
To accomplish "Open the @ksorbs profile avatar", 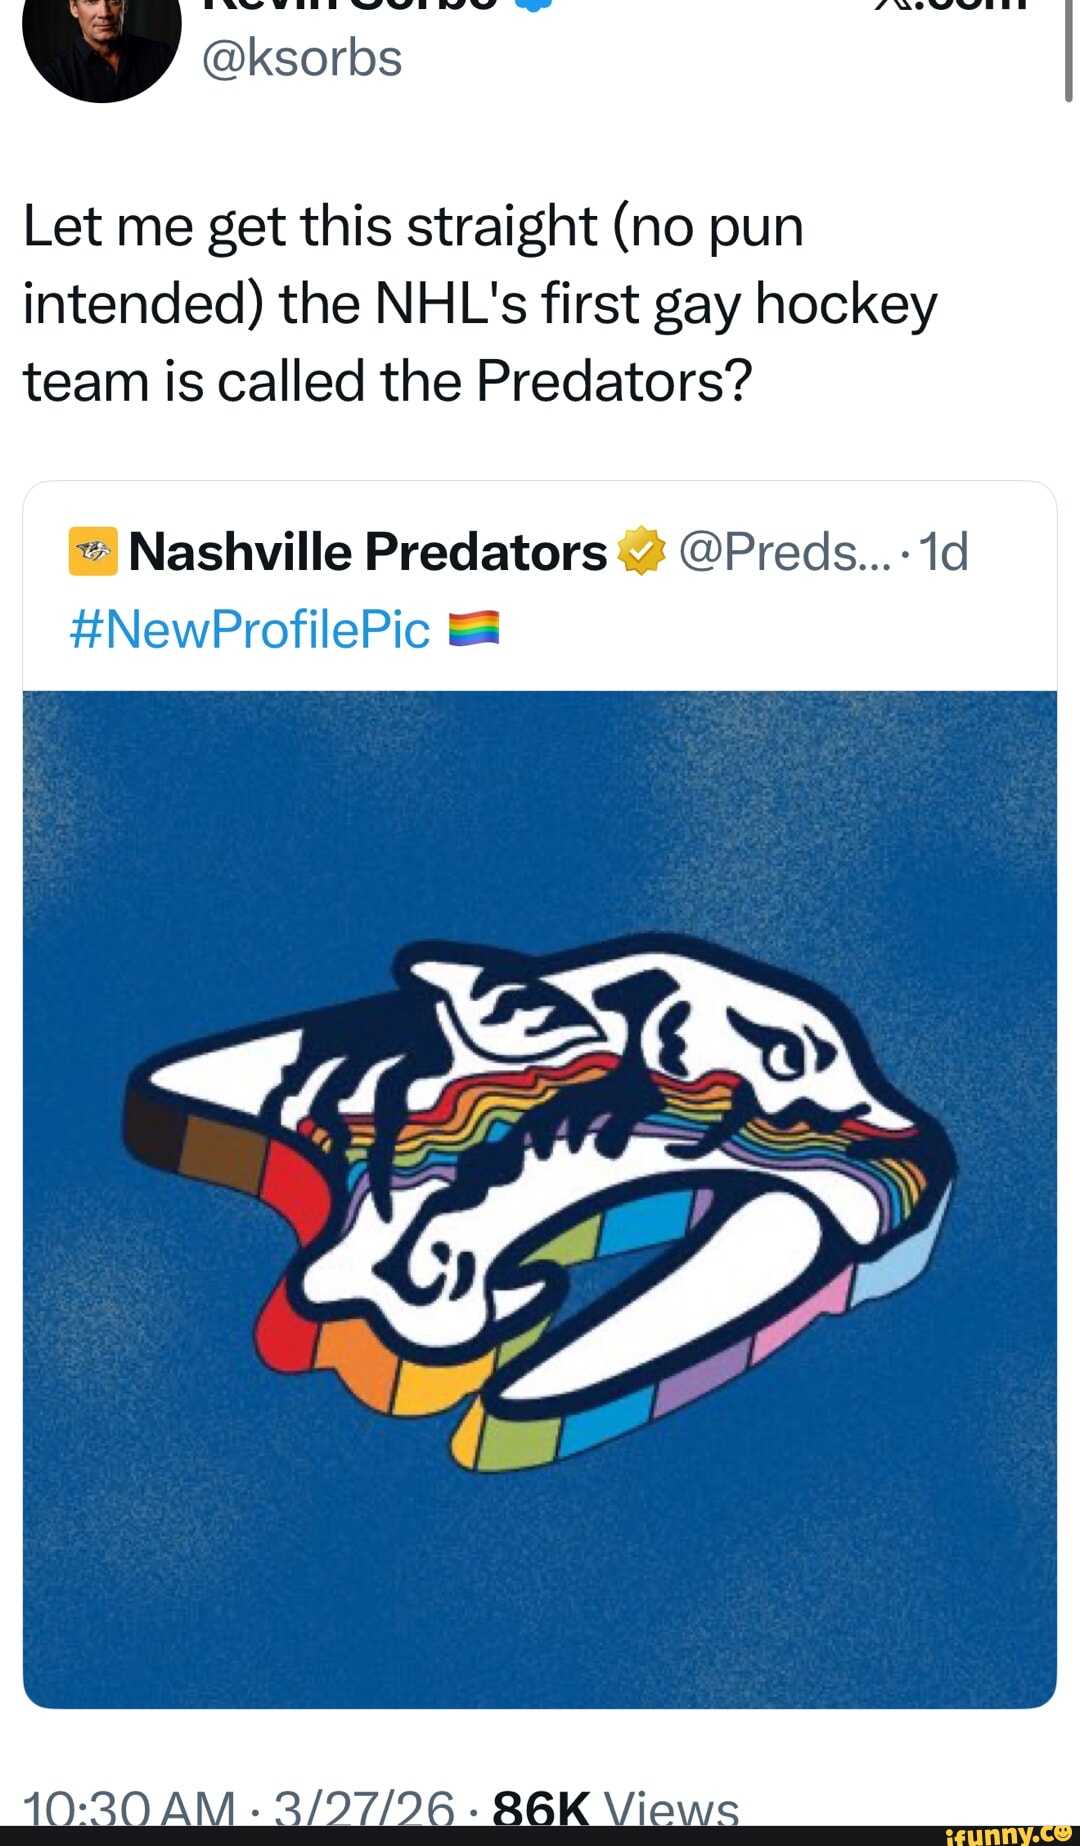I will [100, 45].
